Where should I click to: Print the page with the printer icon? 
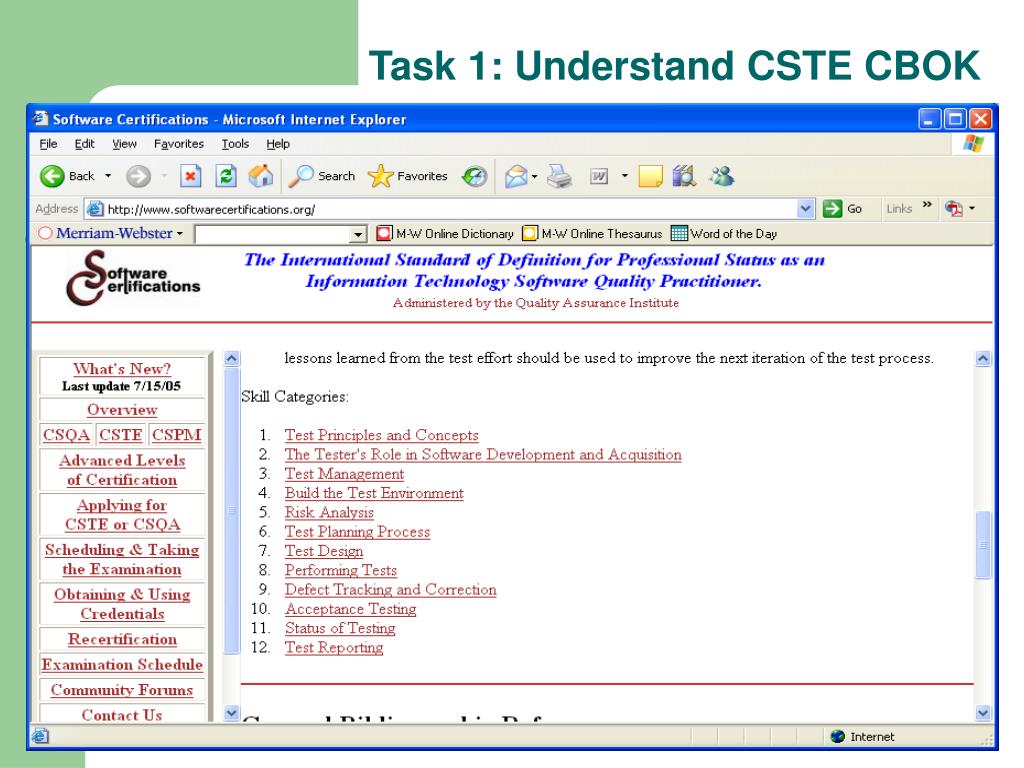click(559, 176)
